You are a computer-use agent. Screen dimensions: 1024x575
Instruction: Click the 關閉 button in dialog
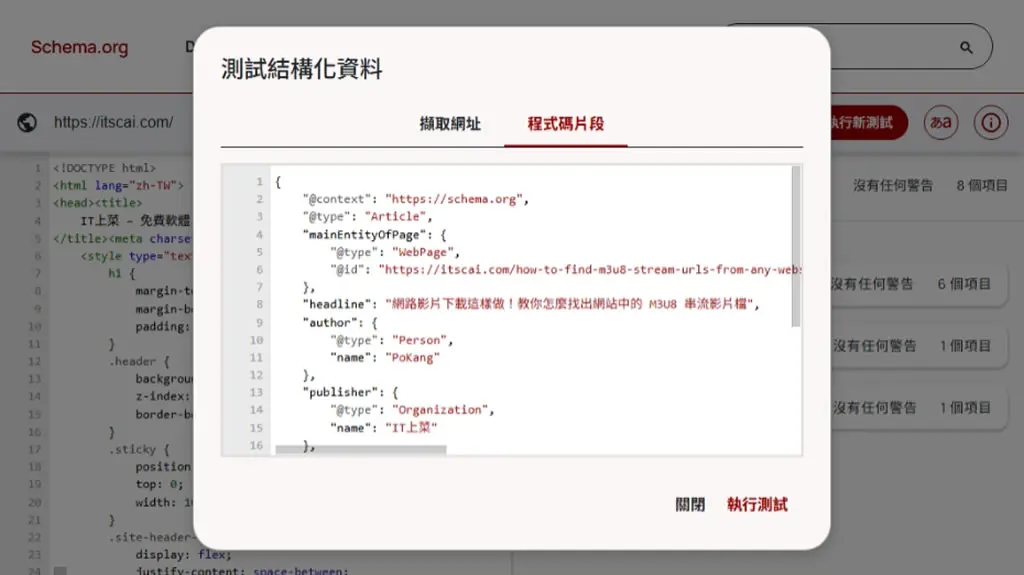(x=690, y=504)
